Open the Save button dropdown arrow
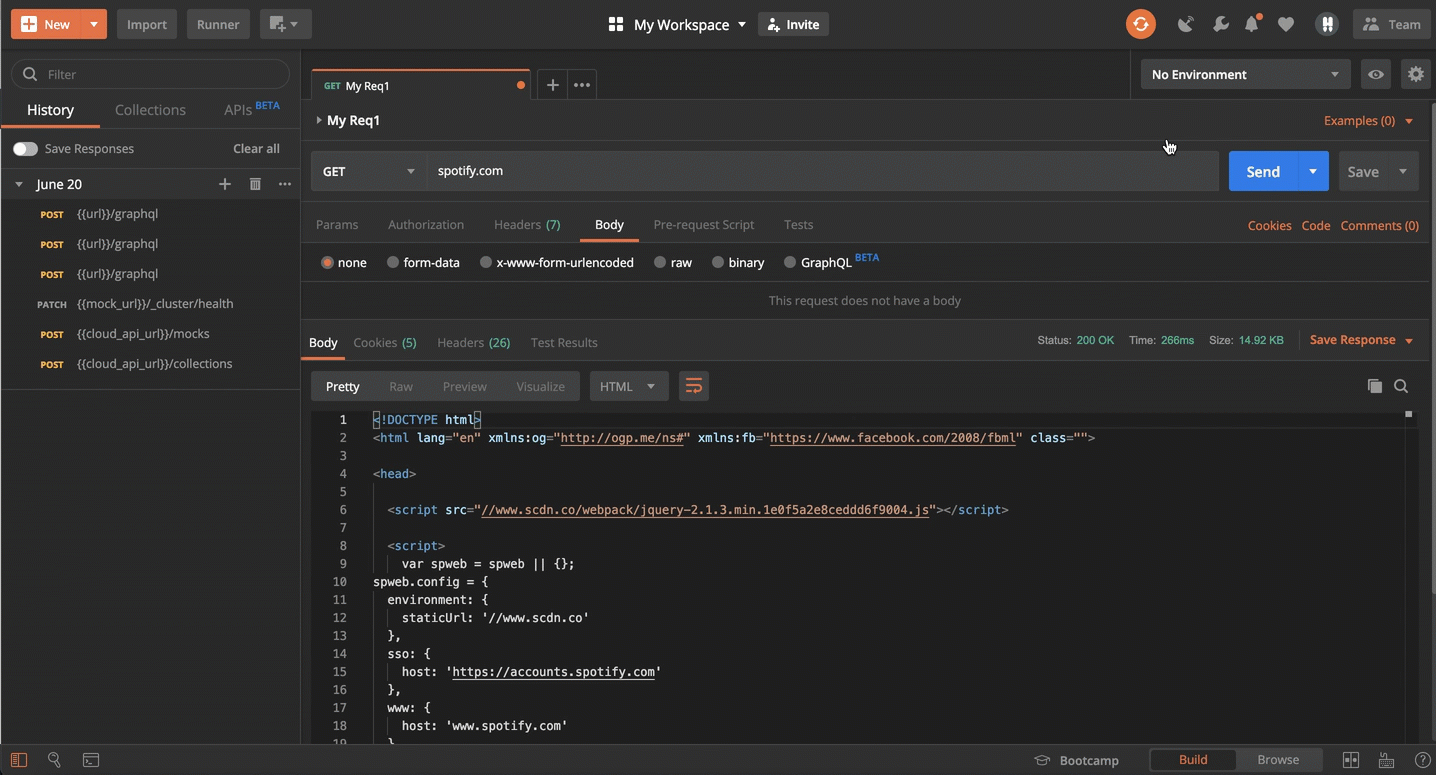The image size is (1436, 775). [x=1403, y=171]
